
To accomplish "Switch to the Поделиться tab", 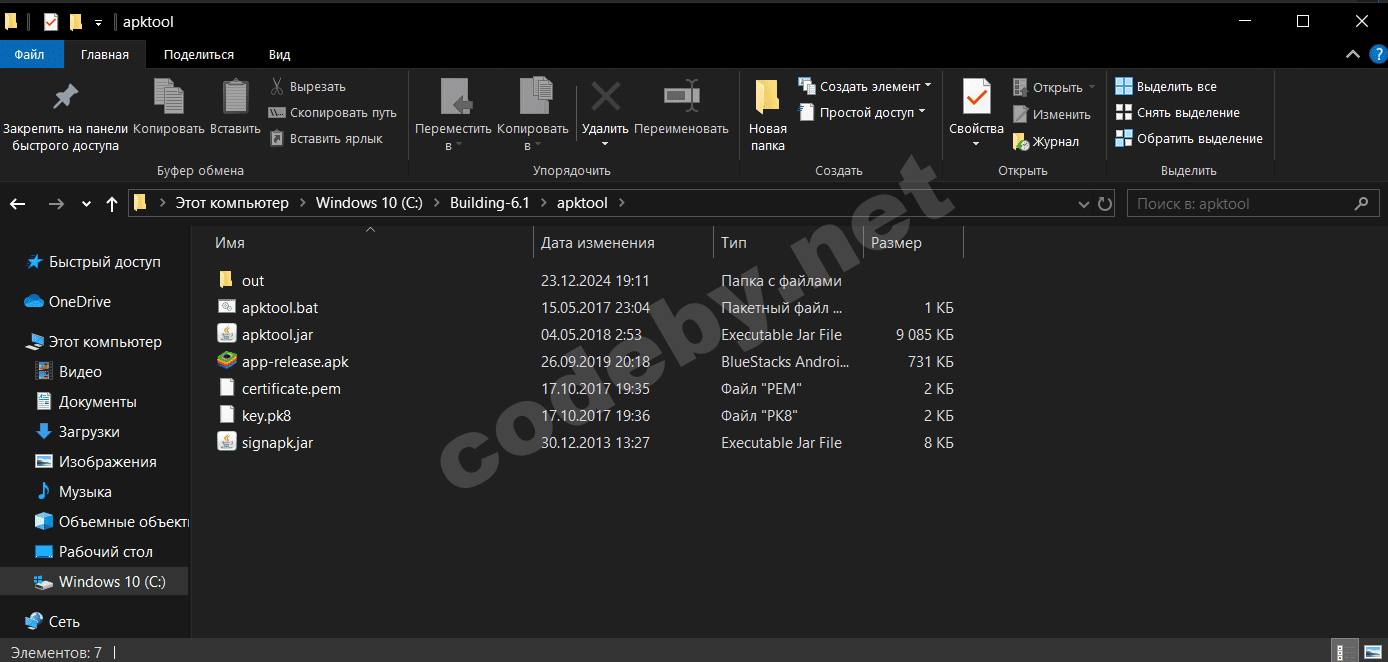I will coord(199,55).
